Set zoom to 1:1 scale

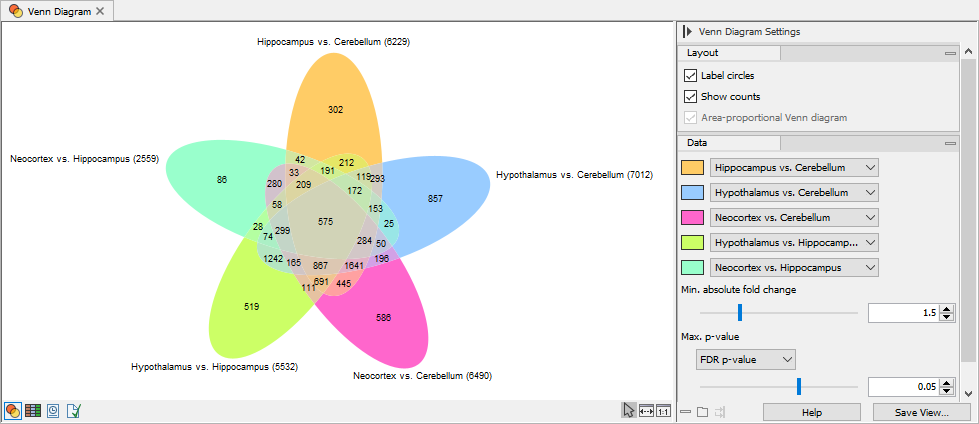coord(663,411)
